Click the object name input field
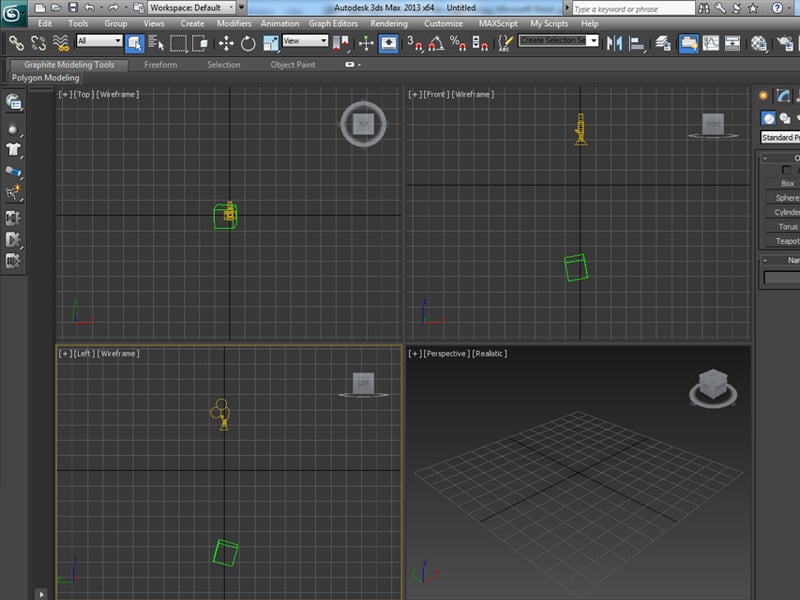The image size is (800, 600). pyautogui.click(x=782, y=277)
